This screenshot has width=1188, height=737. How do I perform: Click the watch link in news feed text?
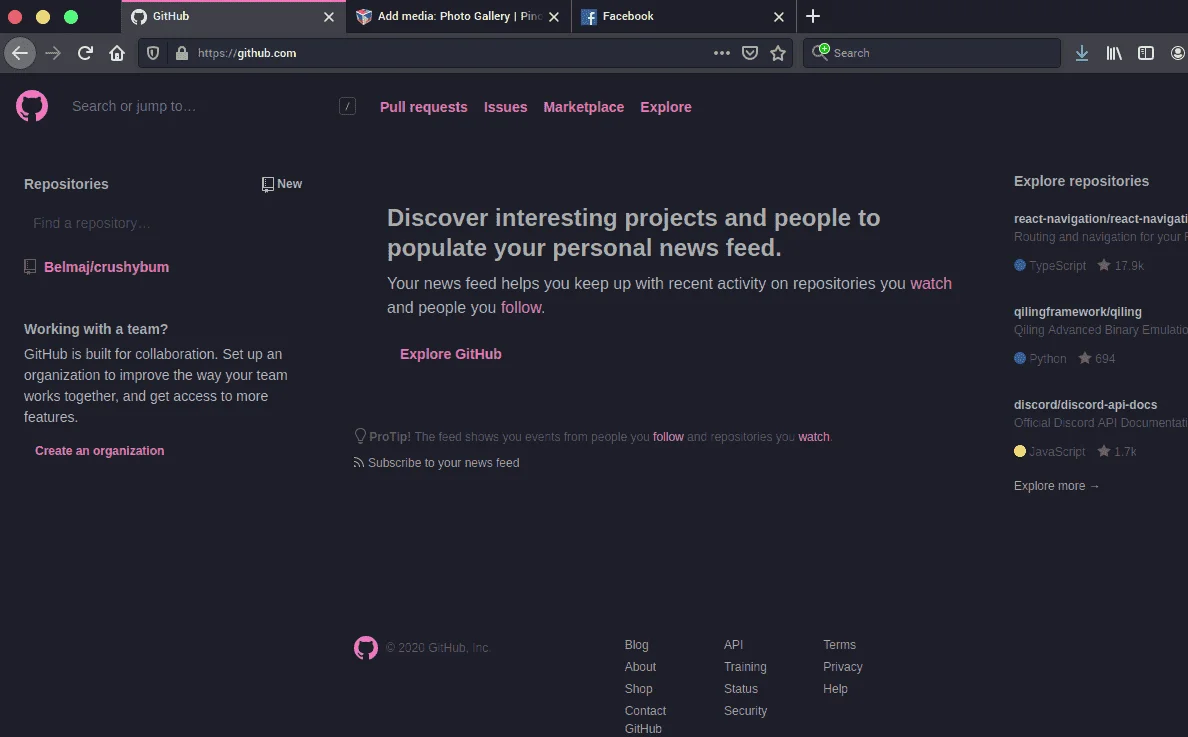point(931,283)
